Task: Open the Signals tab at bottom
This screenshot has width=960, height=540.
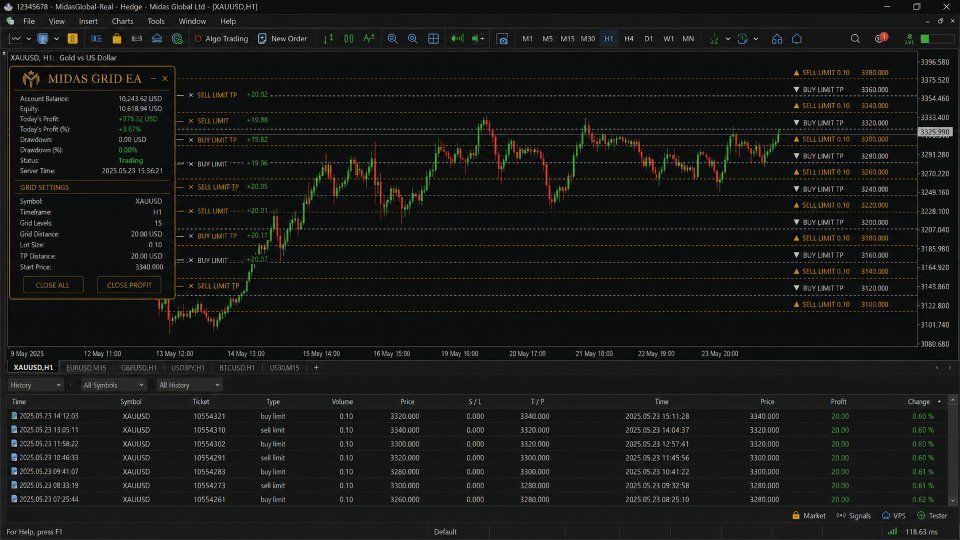Action: tap(853, 516)
